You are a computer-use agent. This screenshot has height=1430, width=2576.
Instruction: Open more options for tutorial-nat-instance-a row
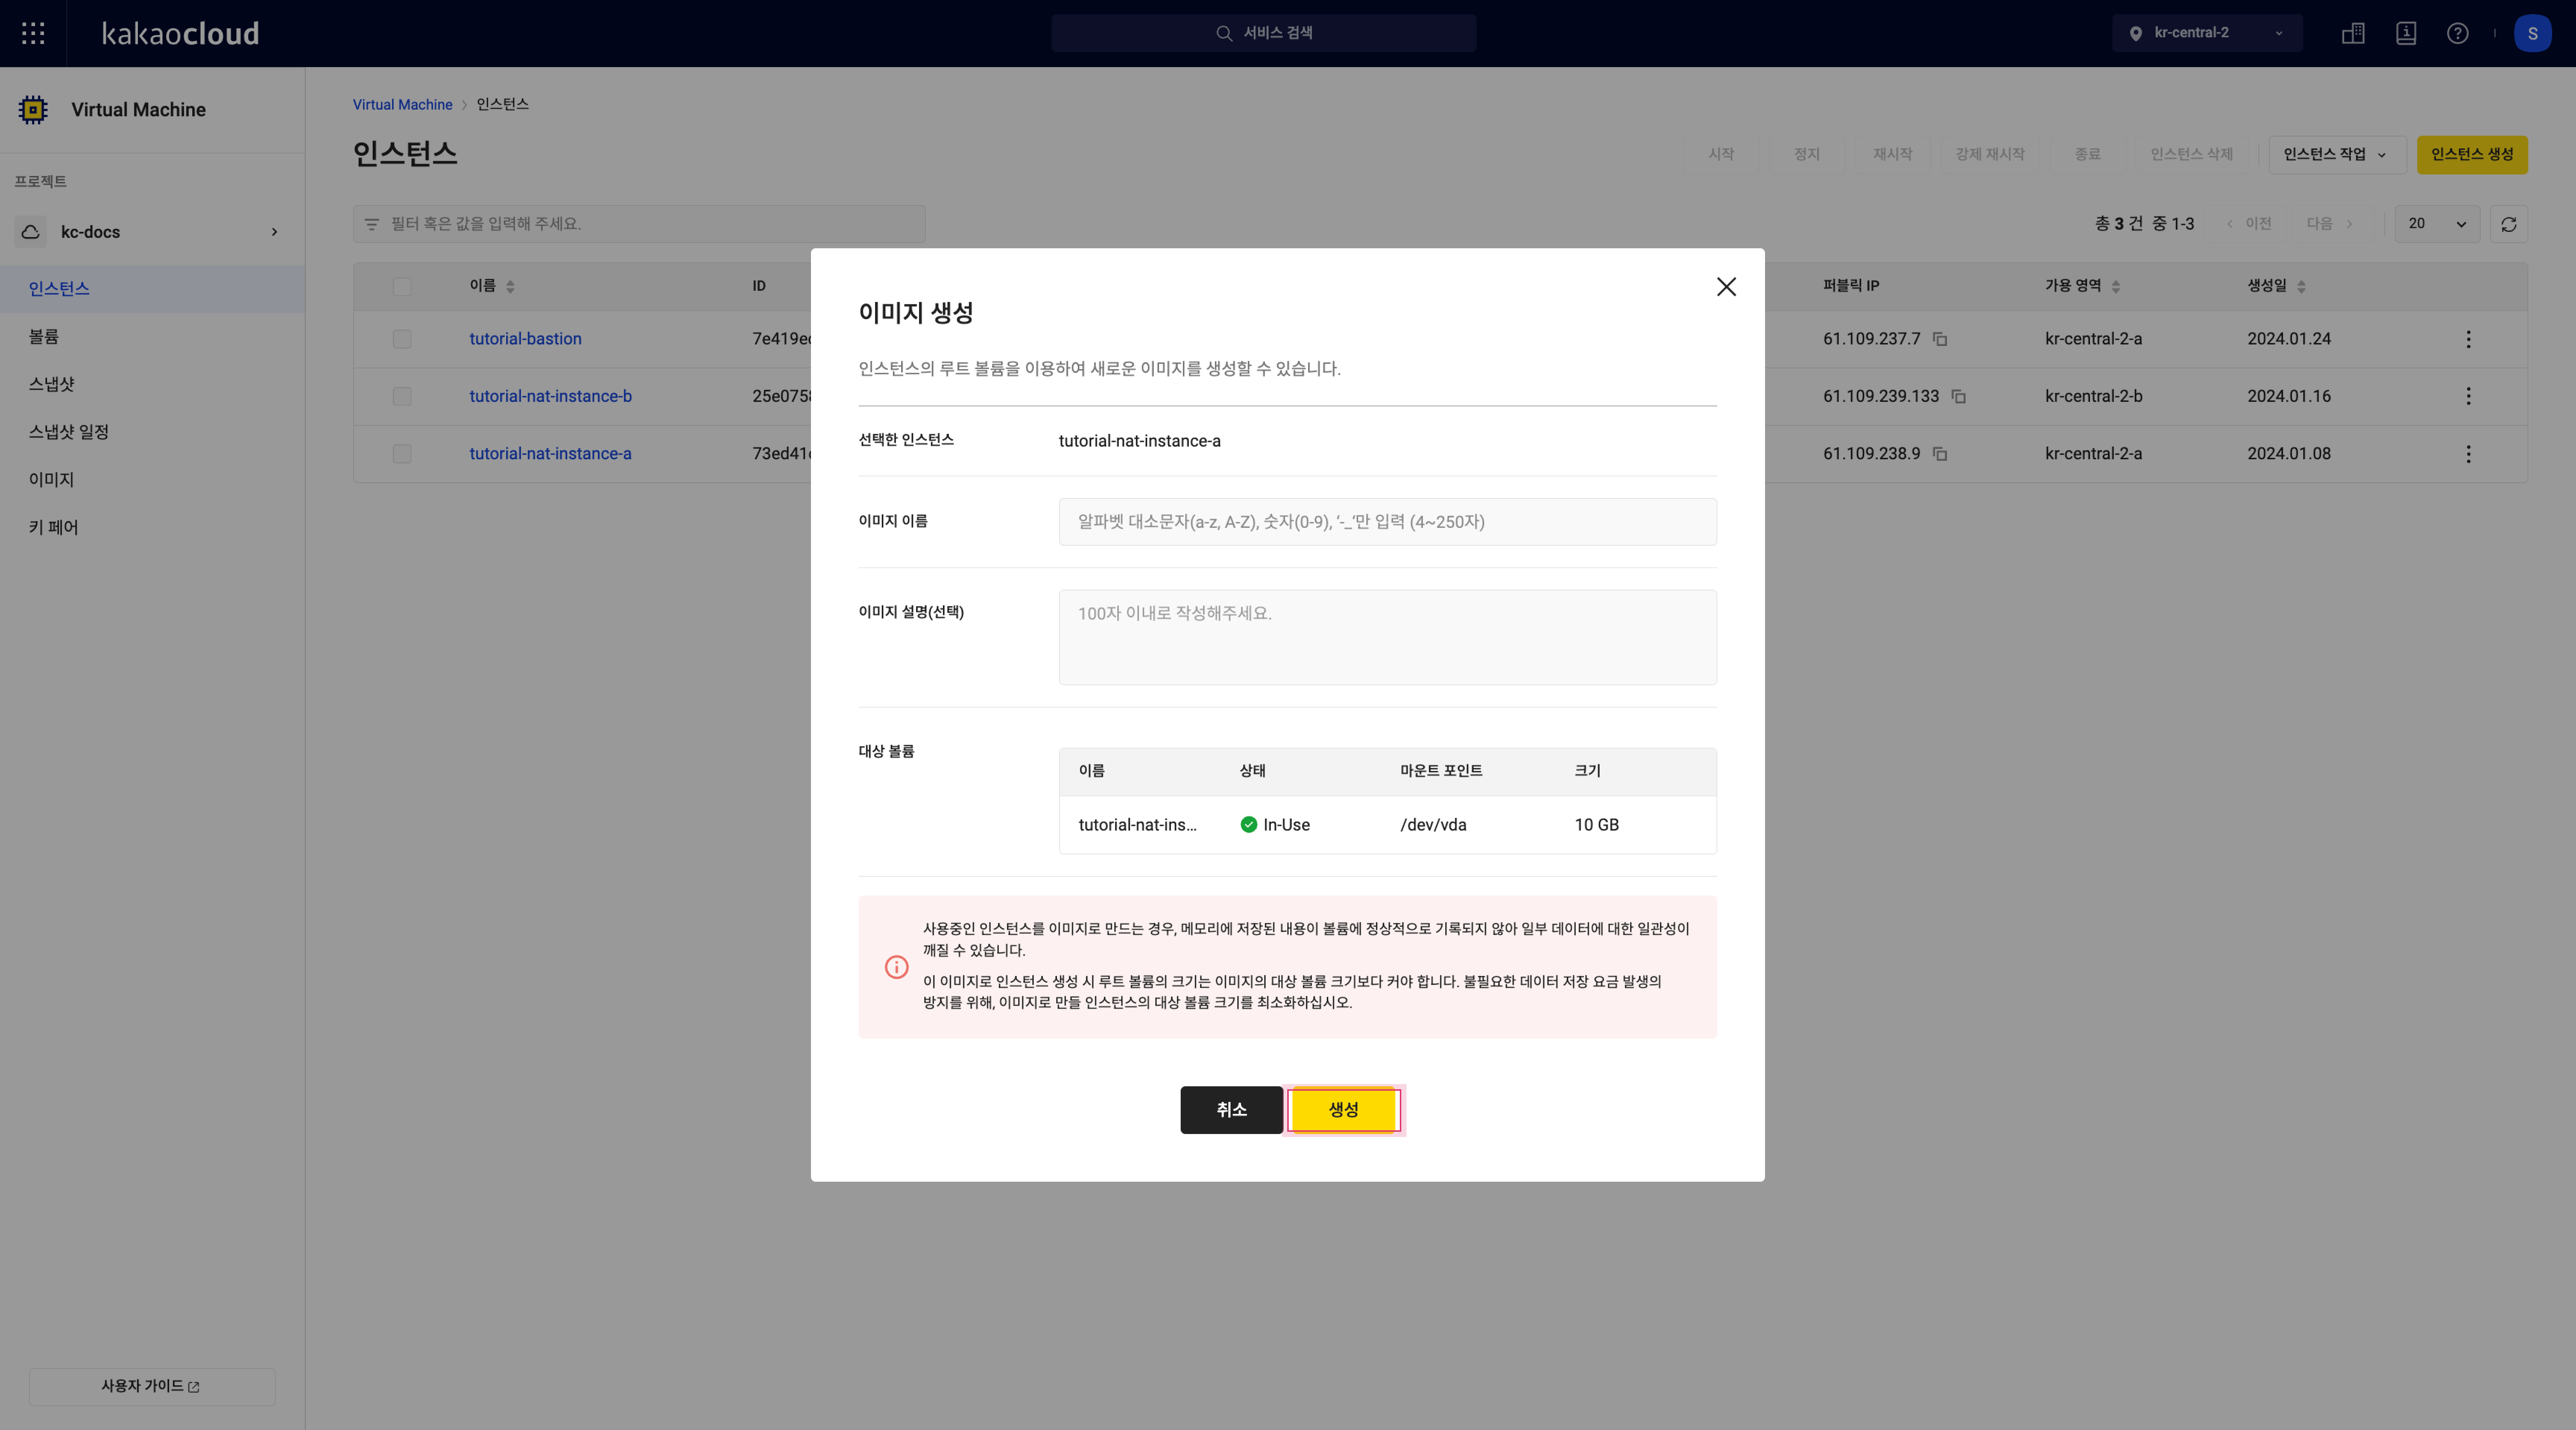pyautogui.click(x=2468, y=454)
